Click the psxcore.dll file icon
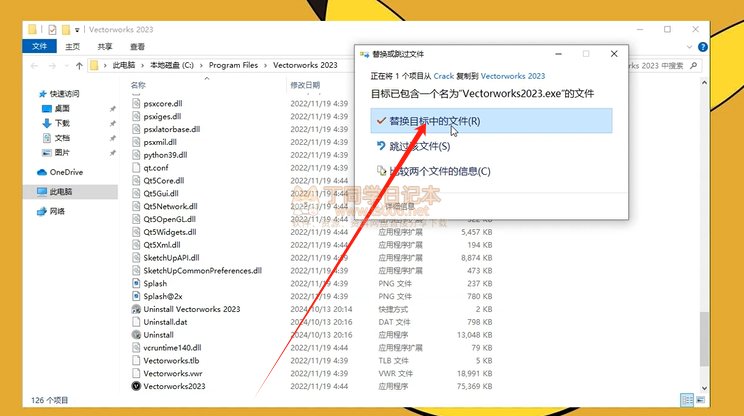The height and width of the screenshot is (416, 744). coord(136,103)
